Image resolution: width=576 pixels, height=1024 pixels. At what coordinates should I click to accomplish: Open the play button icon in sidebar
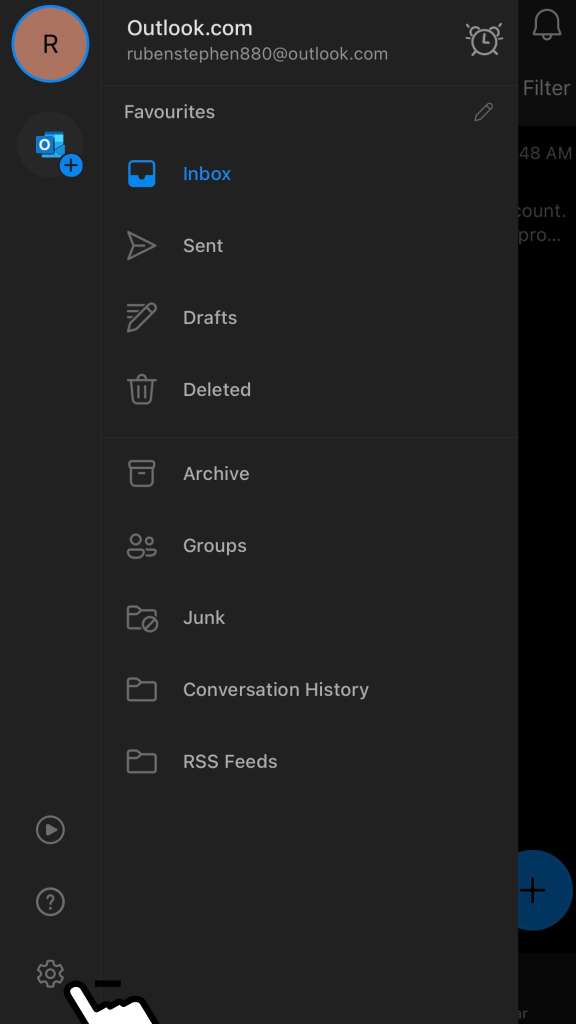(50, 829)
